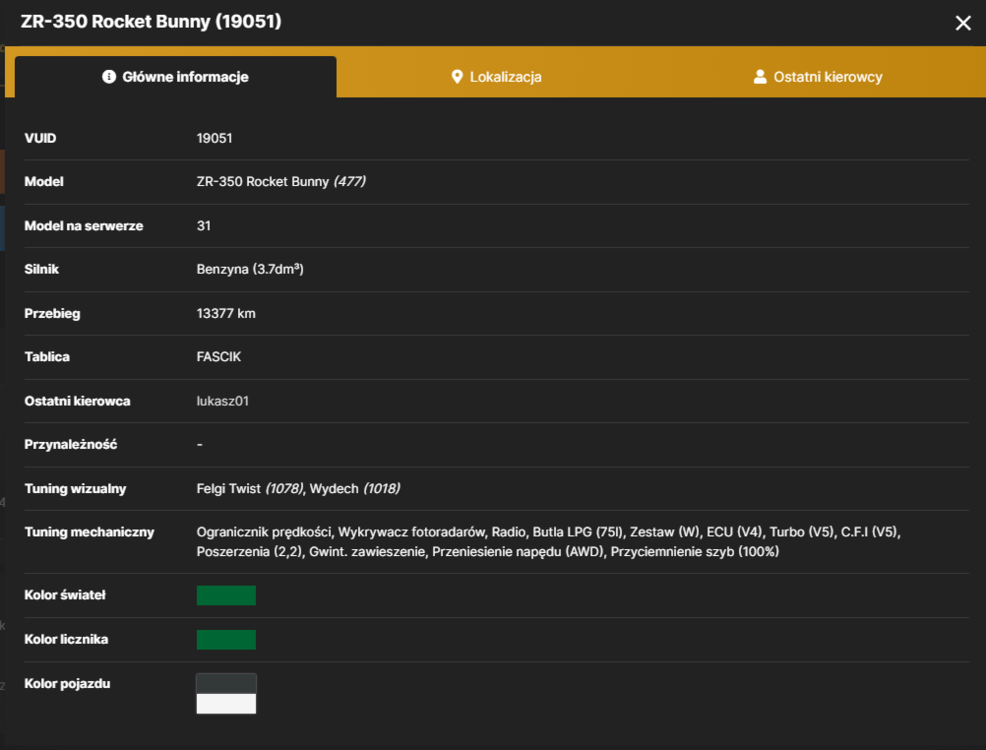Click the mileage value 13377 km

coord(226,313)
